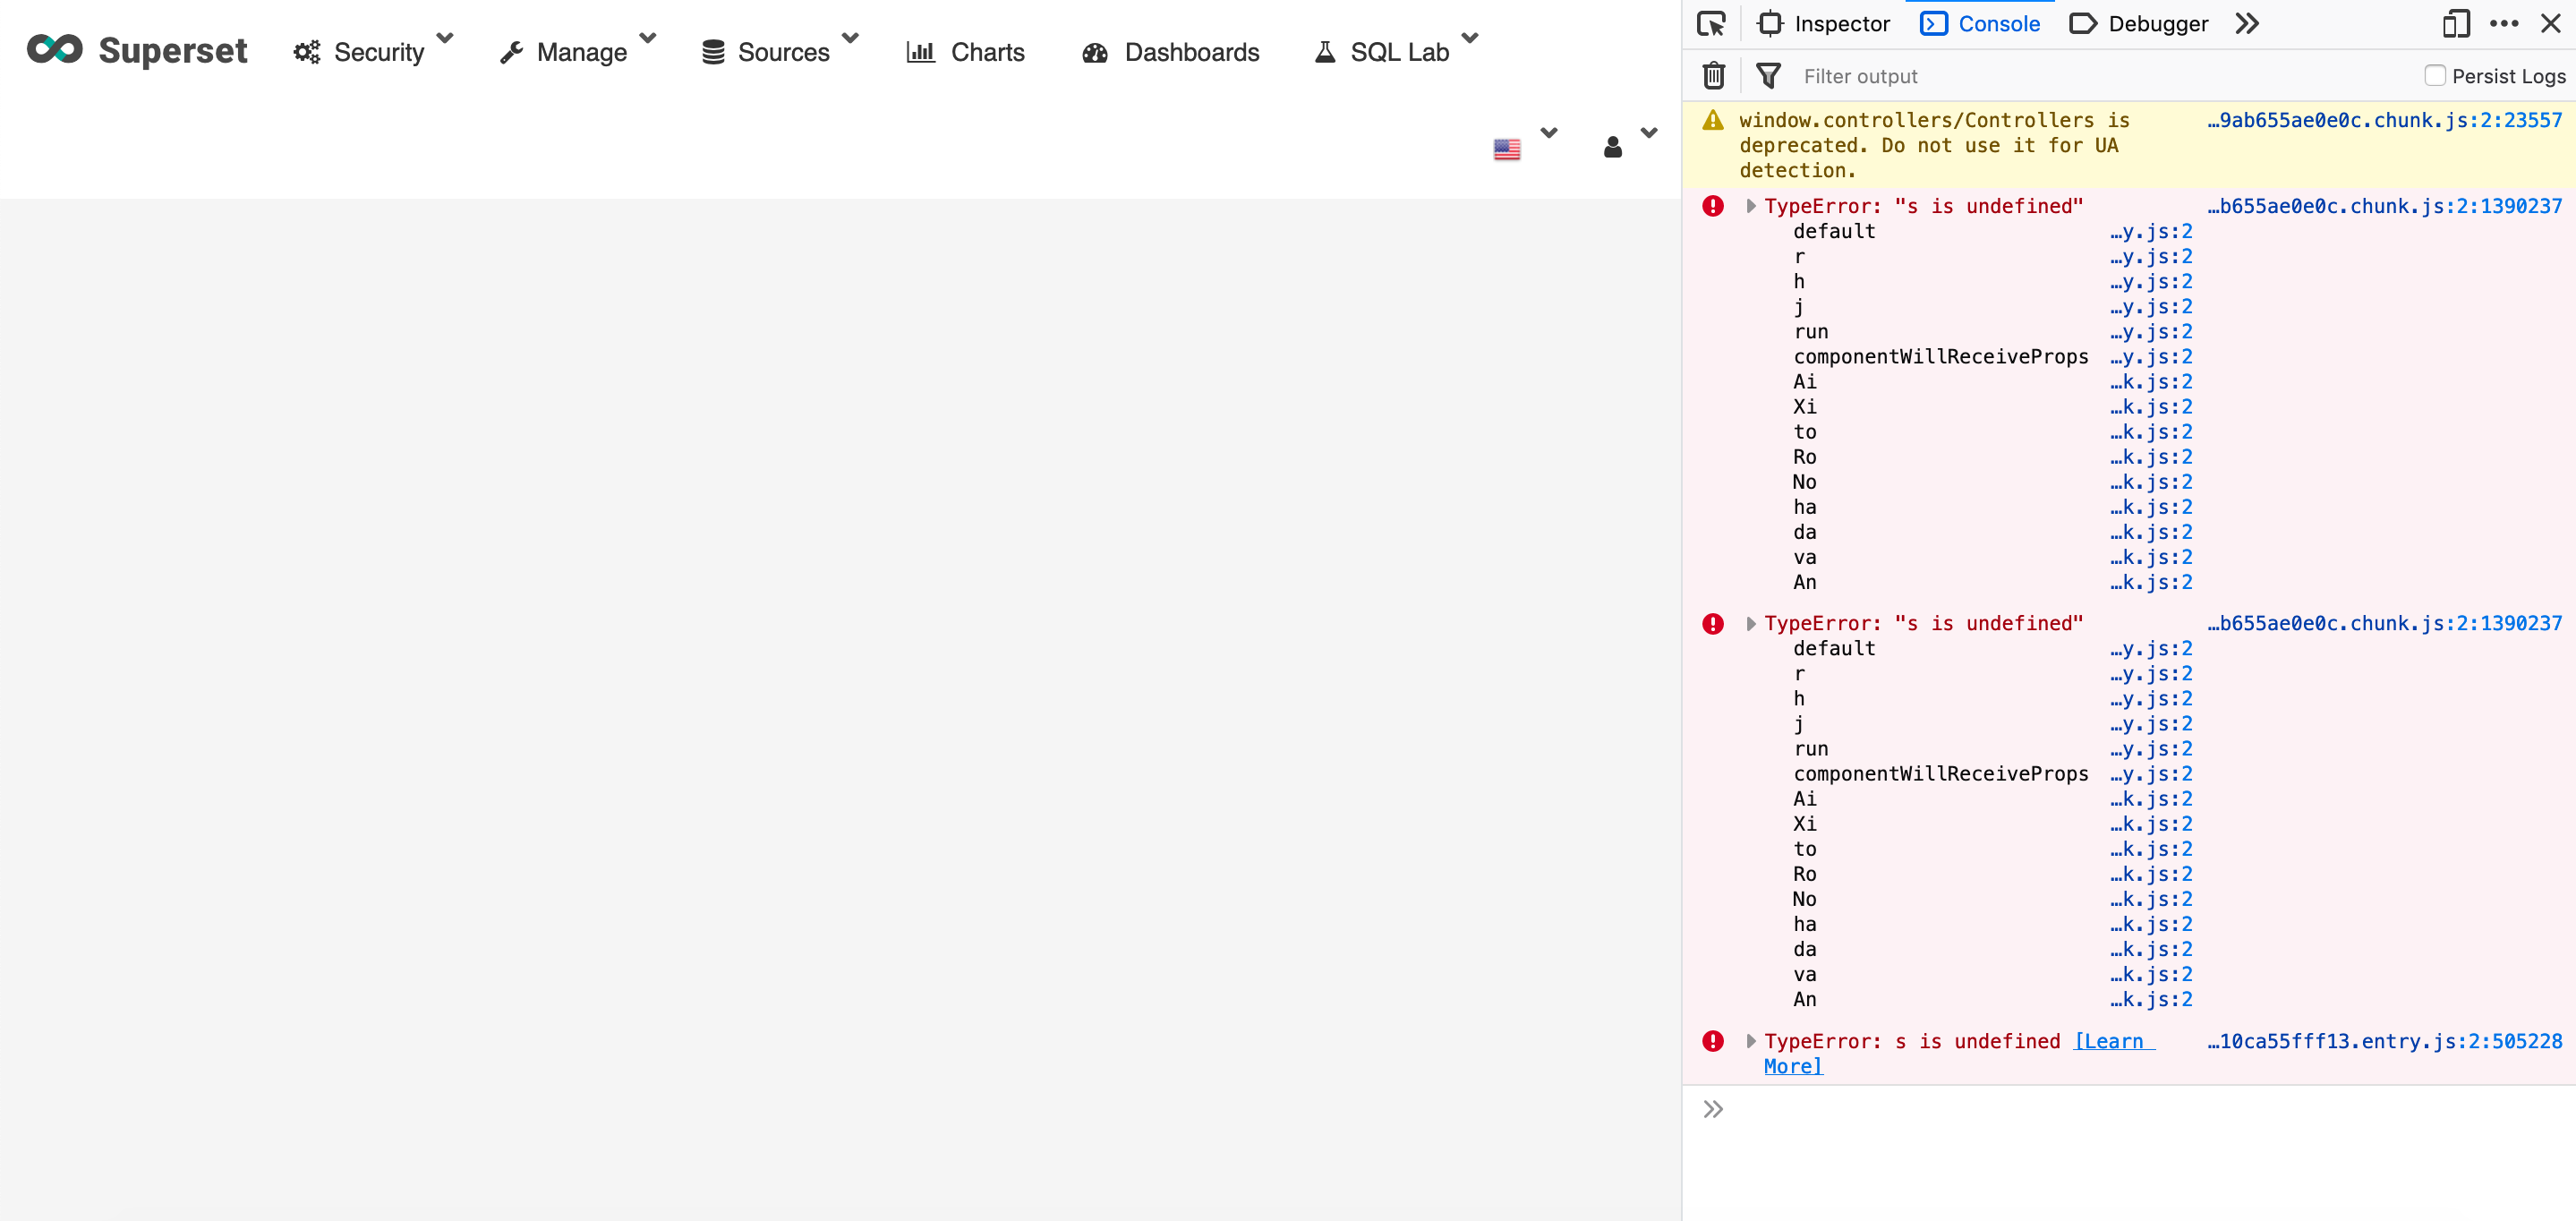
Task: Expand the user profile dropdown
Action: (1647, 133)
